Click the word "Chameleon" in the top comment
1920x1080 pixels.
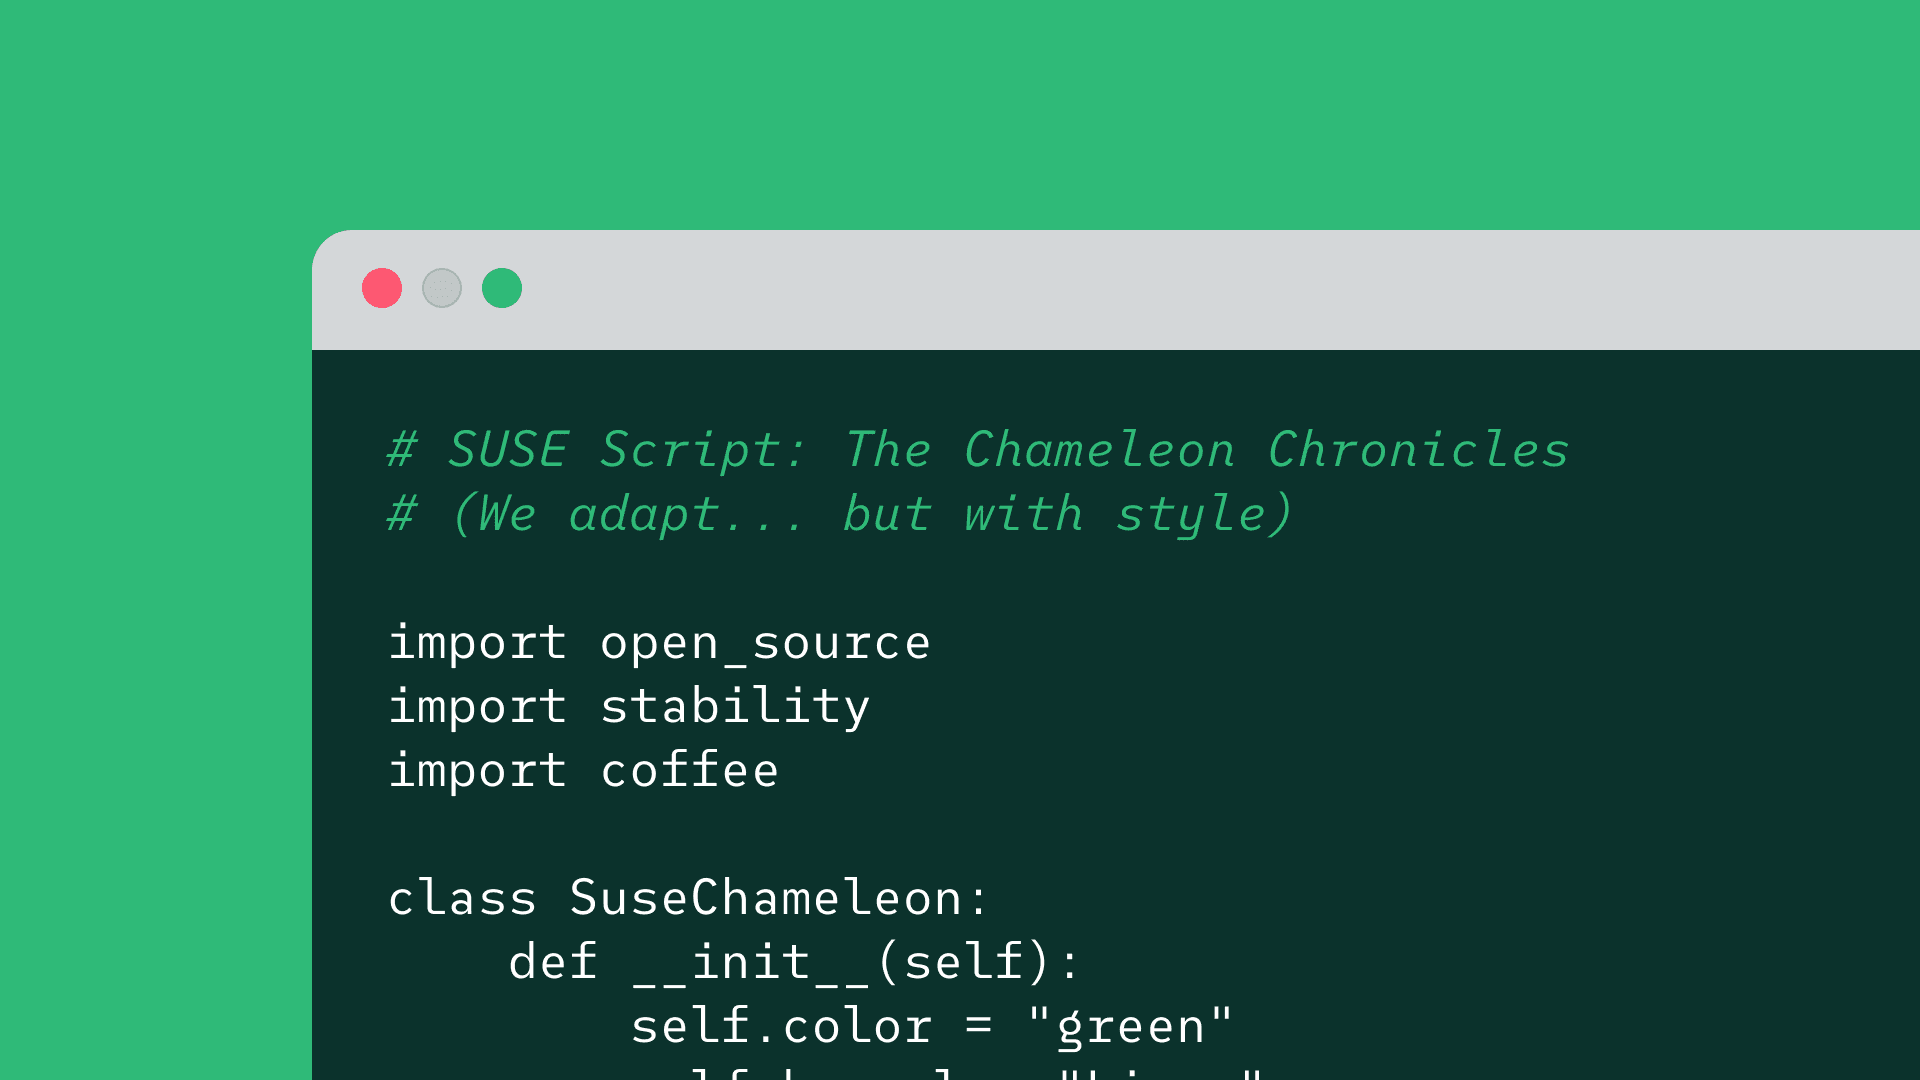pos(1099,450)
